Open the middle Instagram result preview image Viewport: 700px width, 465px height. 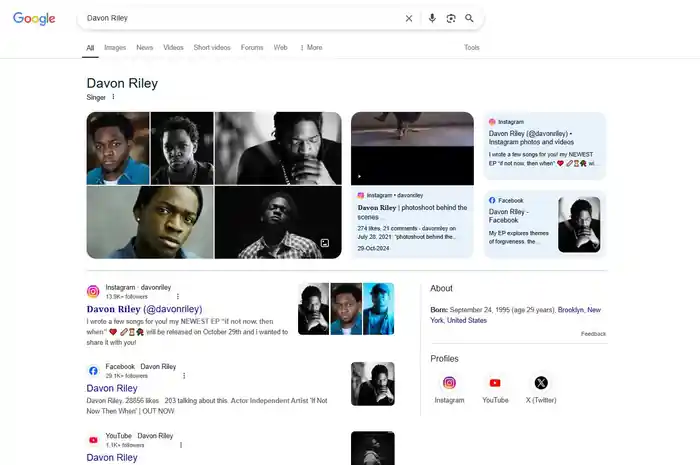click(x=346, y=309)
